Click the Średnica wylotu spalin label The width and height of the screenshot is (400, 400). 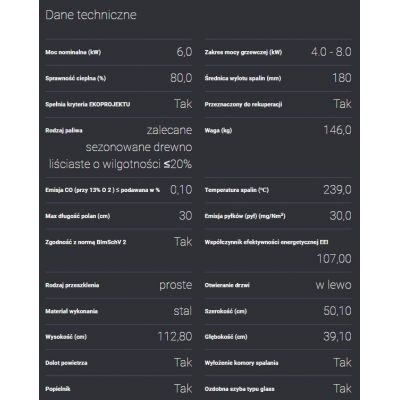[243, 78]
